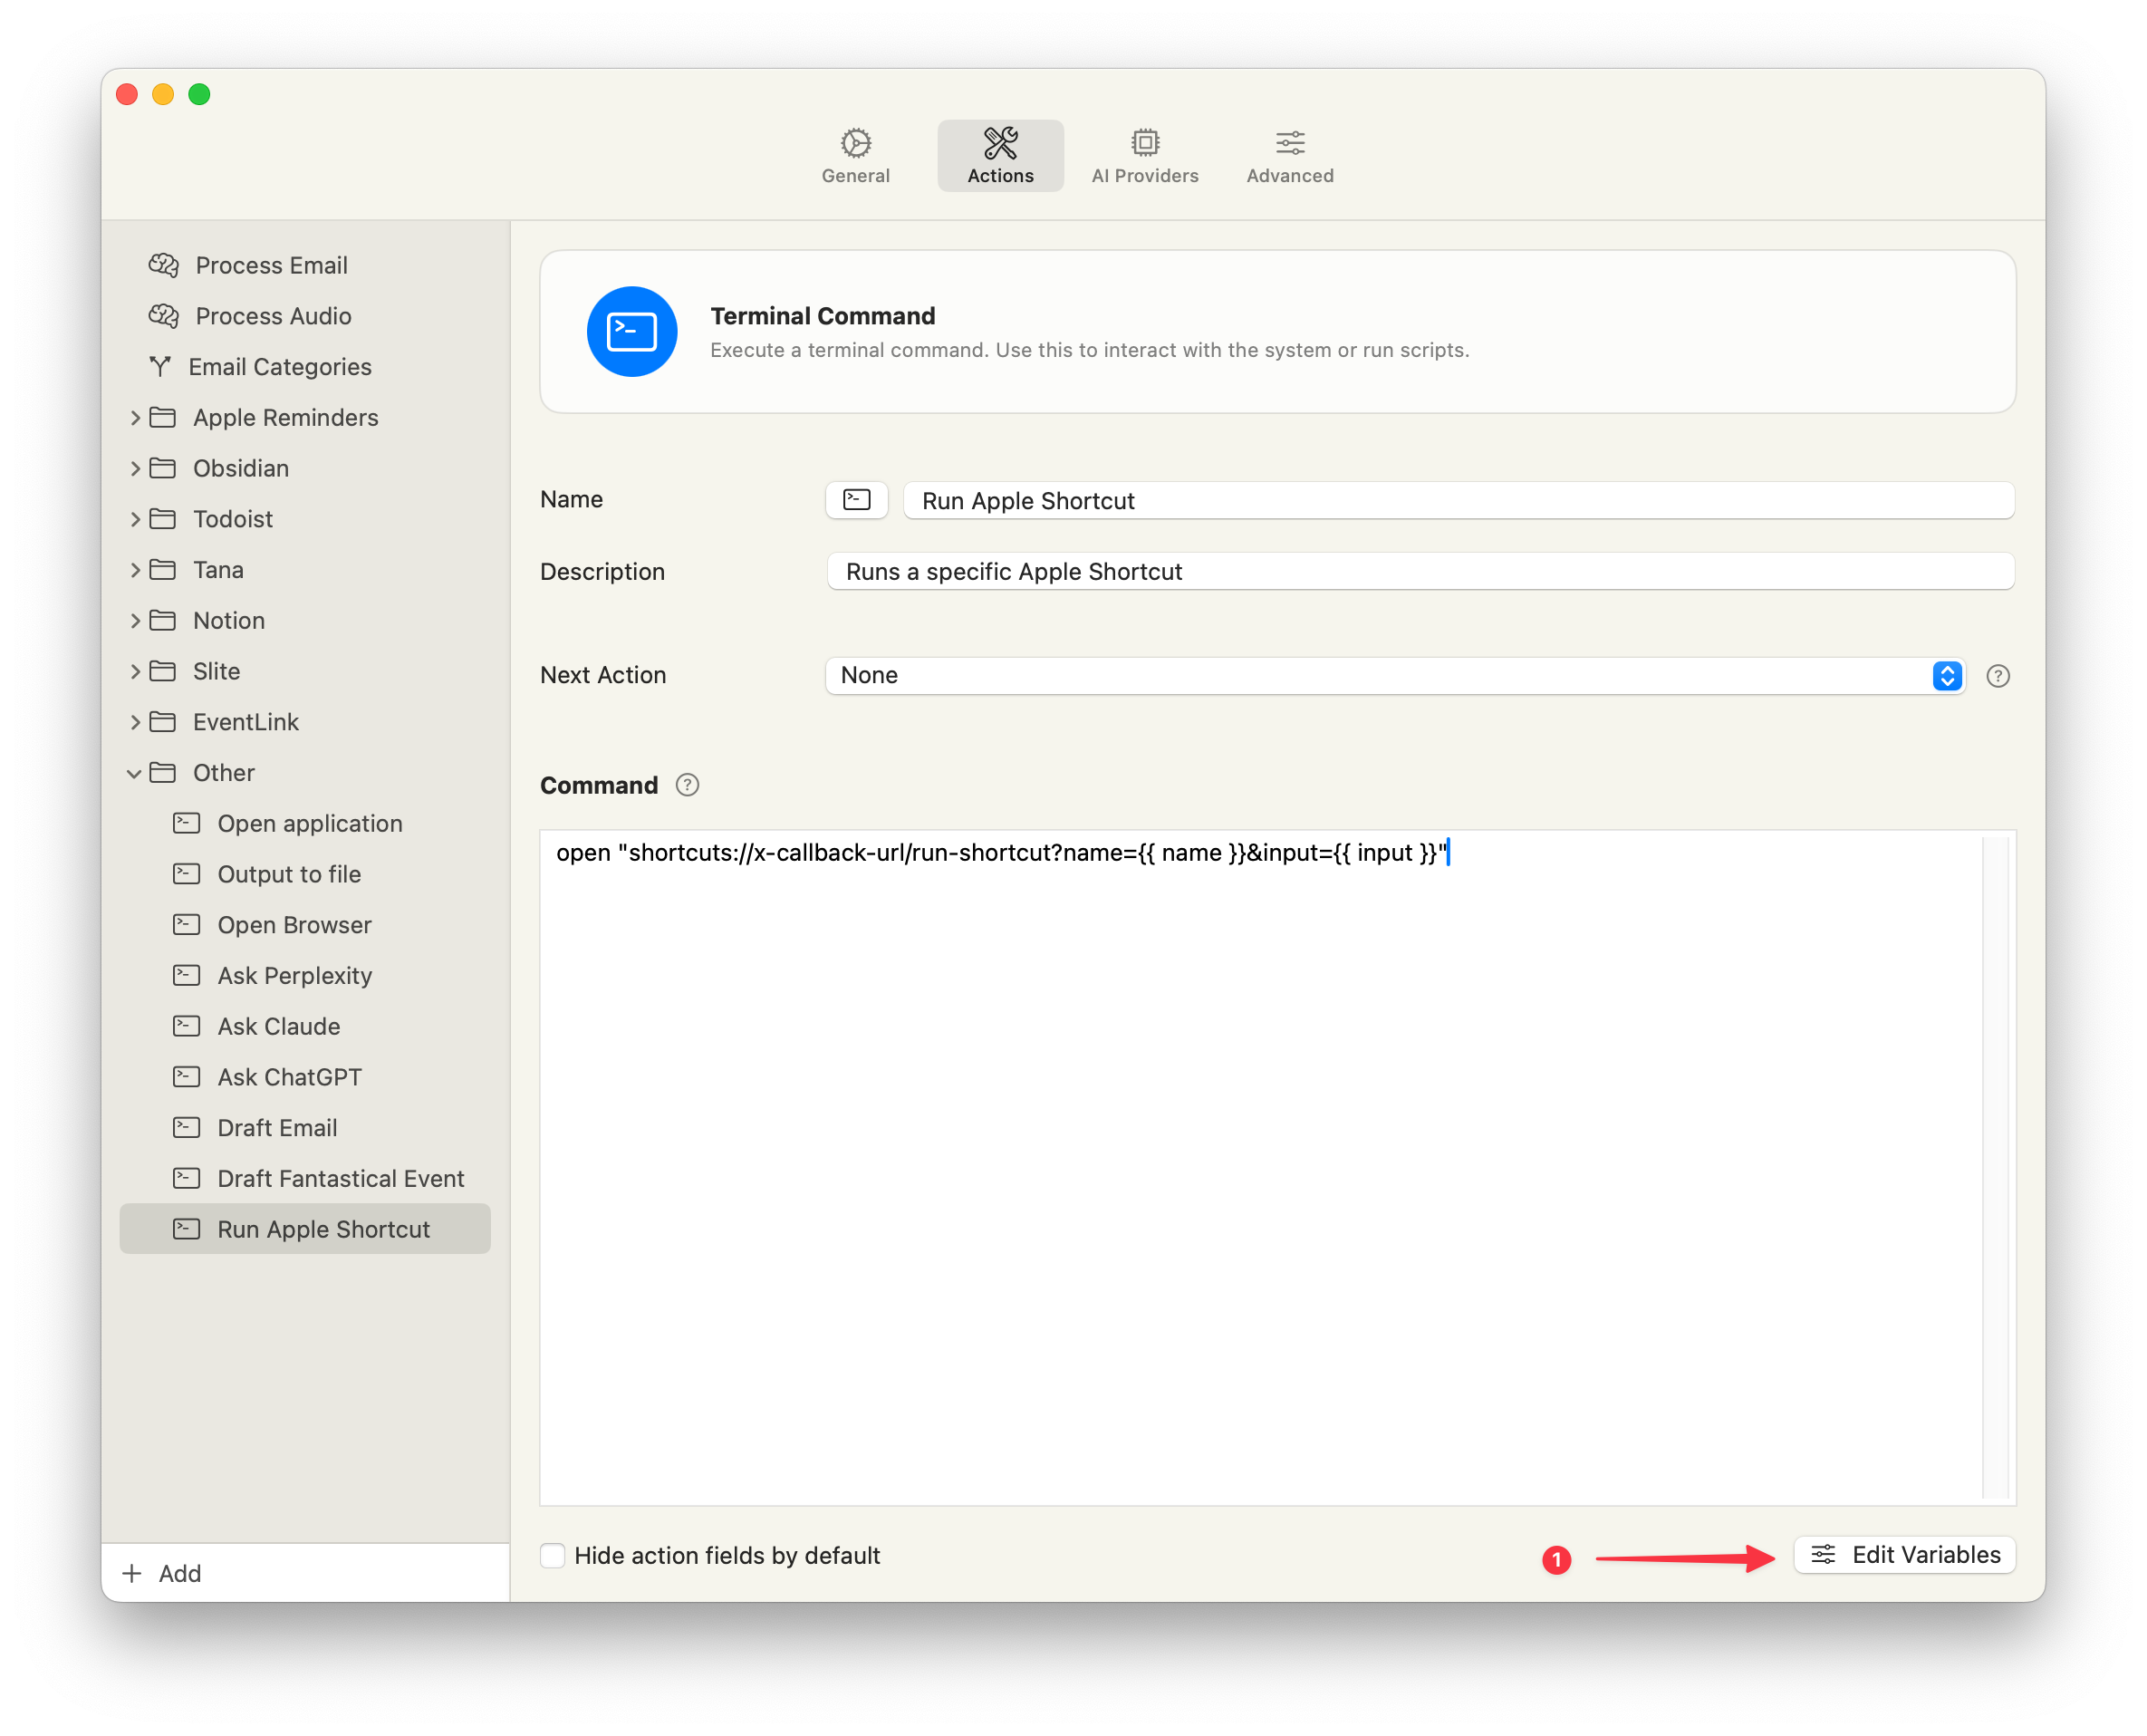This screenshot has width=2147, height=1736.
Task: Select the Draft Fantastical Event action
Action: [x=305, y=1178]
